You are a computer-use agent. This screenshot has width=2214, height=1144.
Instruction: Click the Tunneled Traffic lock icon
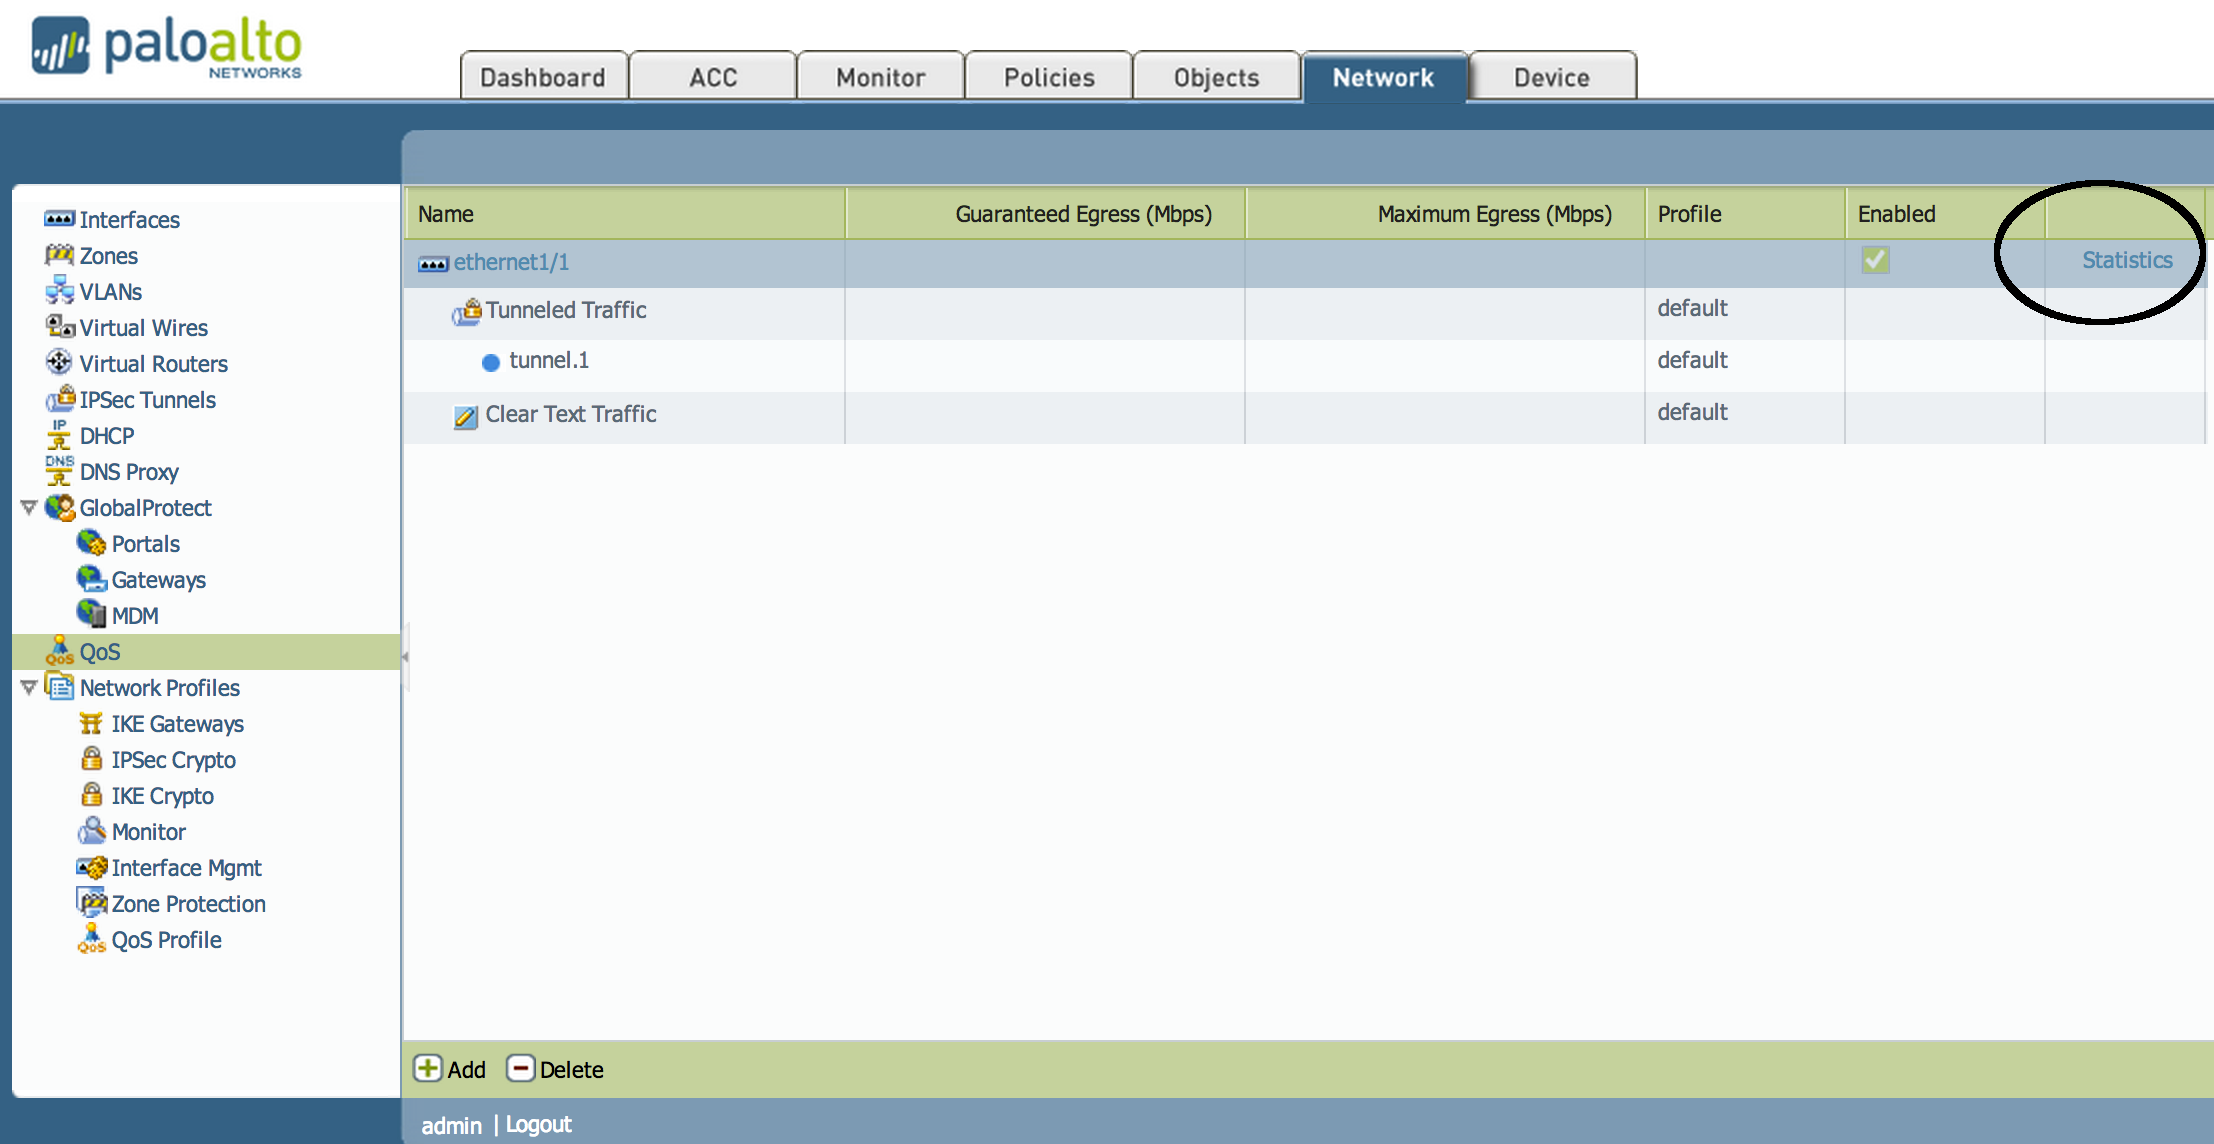coord(468,311)
